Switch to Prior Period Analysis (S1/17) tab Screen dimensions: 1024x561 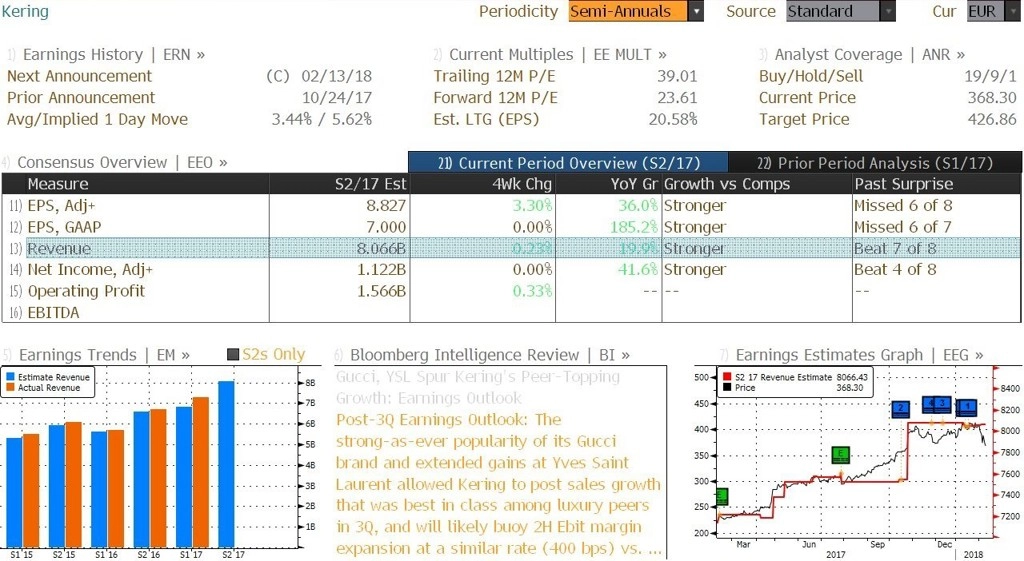click(875, 163)
